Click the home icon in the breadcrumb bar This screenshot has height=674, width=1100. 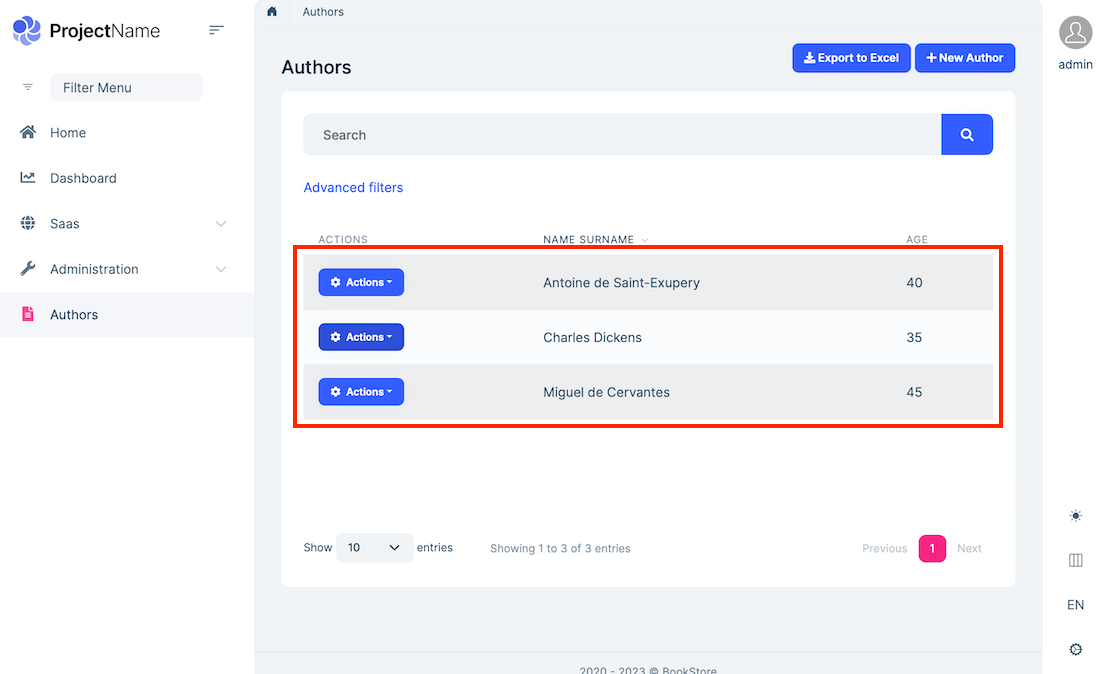pos(271,12)
